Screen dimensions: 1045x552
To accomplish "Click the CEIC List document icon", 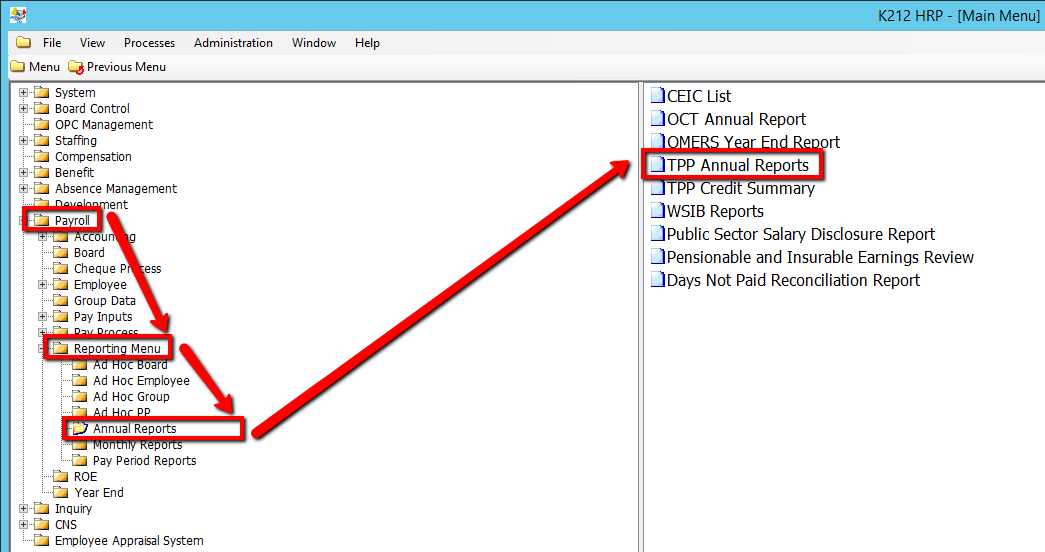I will (657, 96).
